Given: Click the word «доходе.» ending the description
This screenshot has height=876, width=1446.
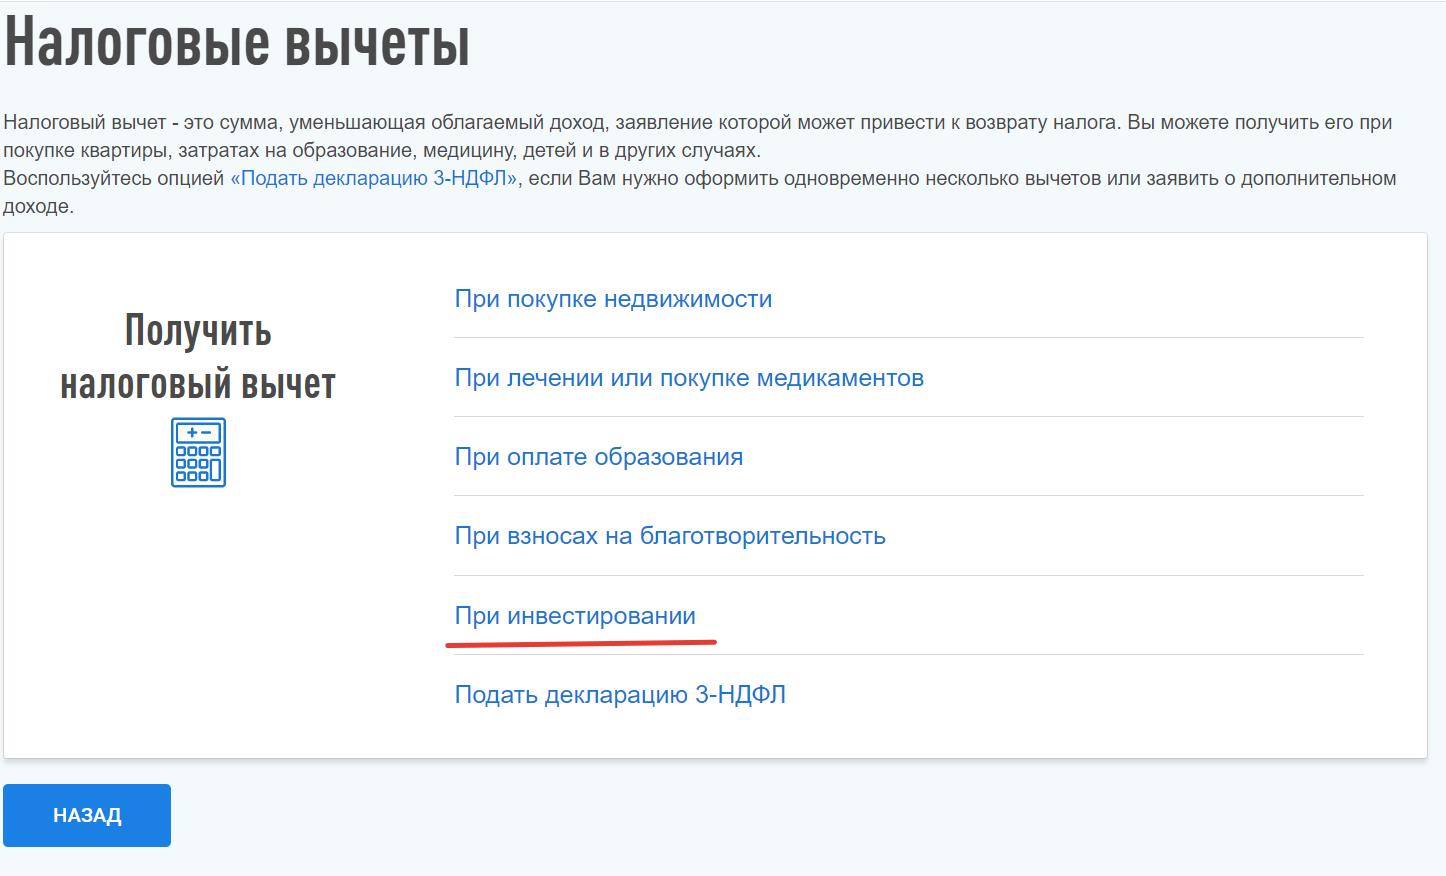Looking at the screenshot, I should (38, 207).
